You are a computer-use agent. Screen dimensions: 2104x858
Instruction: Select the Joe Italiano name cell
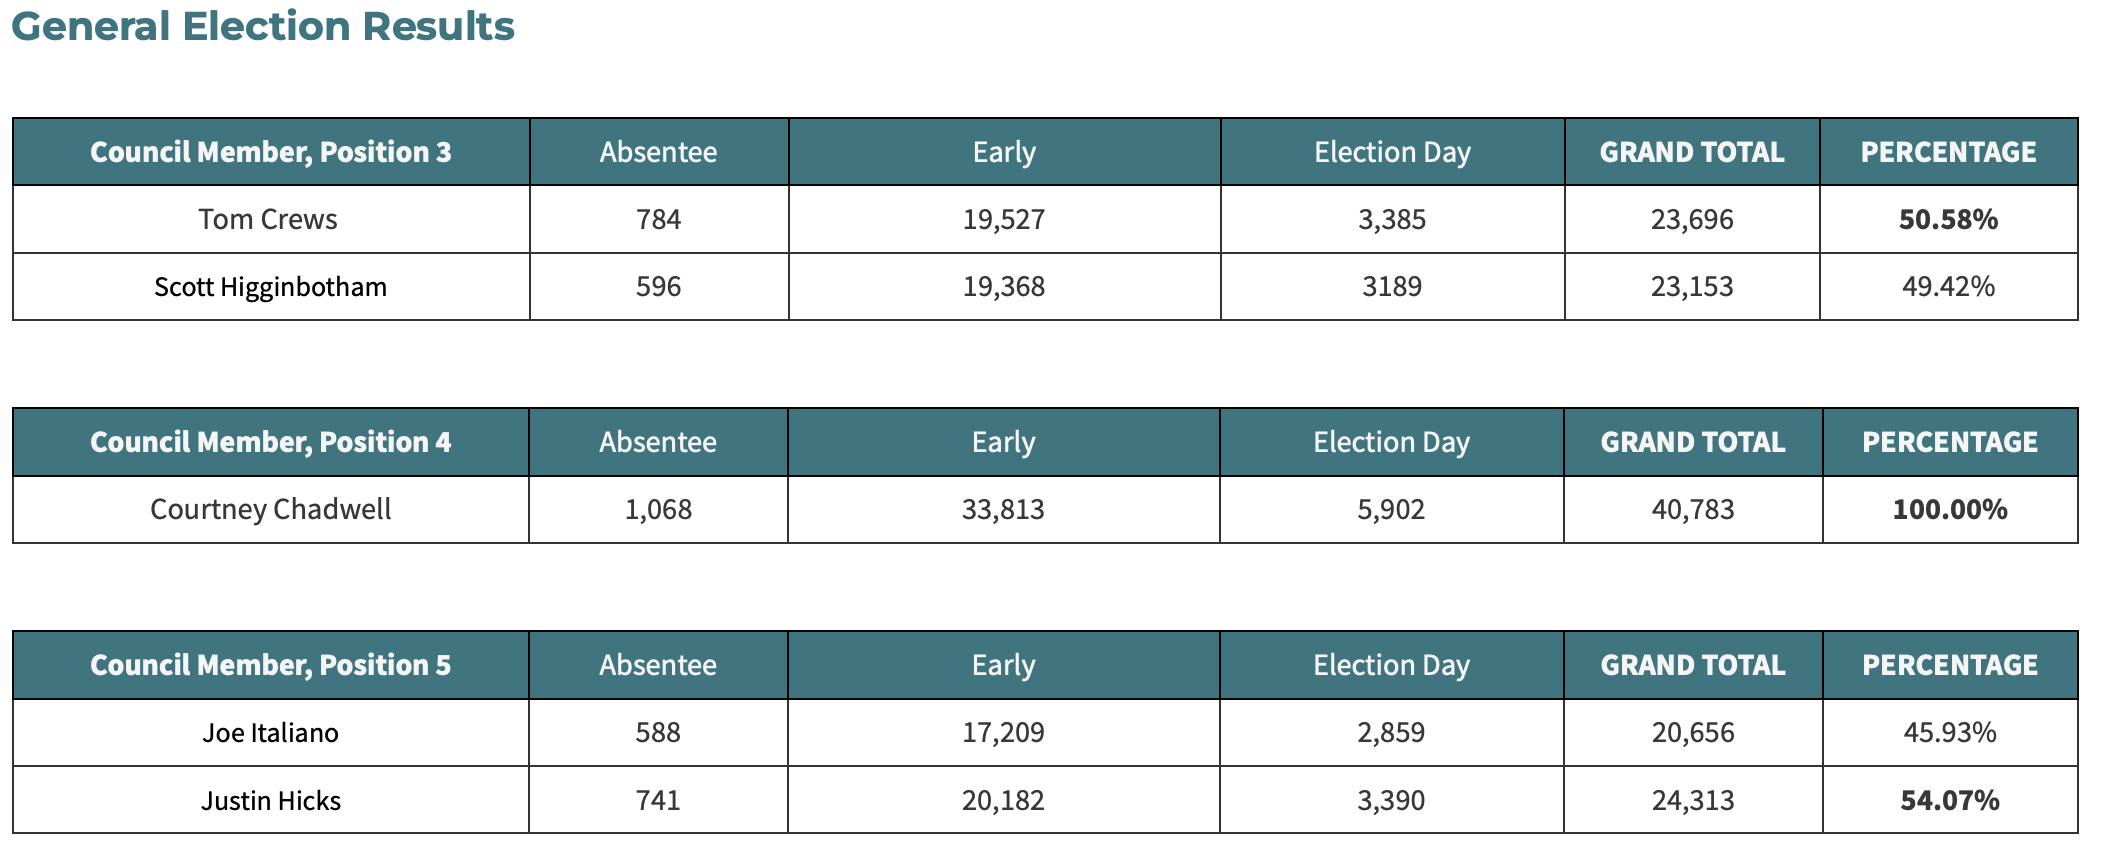(x=271, y=733)
